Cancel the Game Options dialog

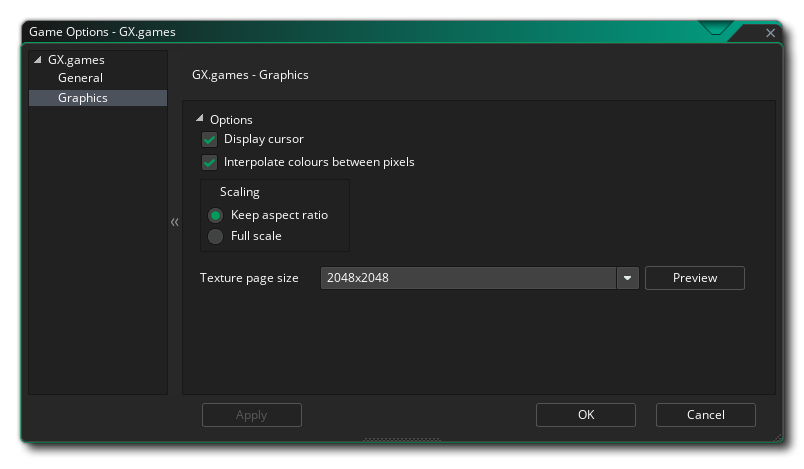(x=706, y=415)
